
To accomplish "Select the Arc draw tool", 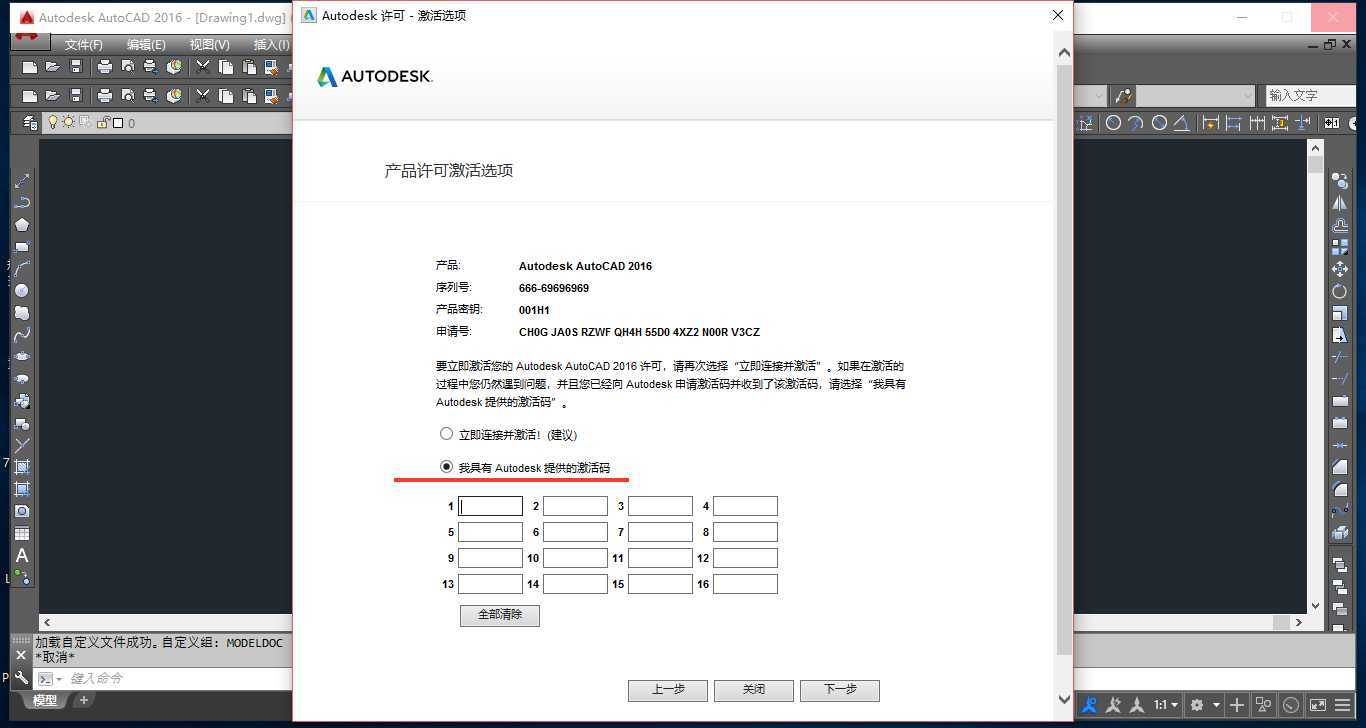I will [x=22, y=268].
